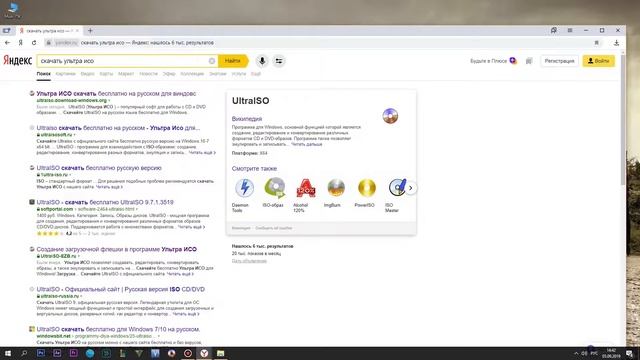Show more related programs with the right arrow

click(411, 188)
